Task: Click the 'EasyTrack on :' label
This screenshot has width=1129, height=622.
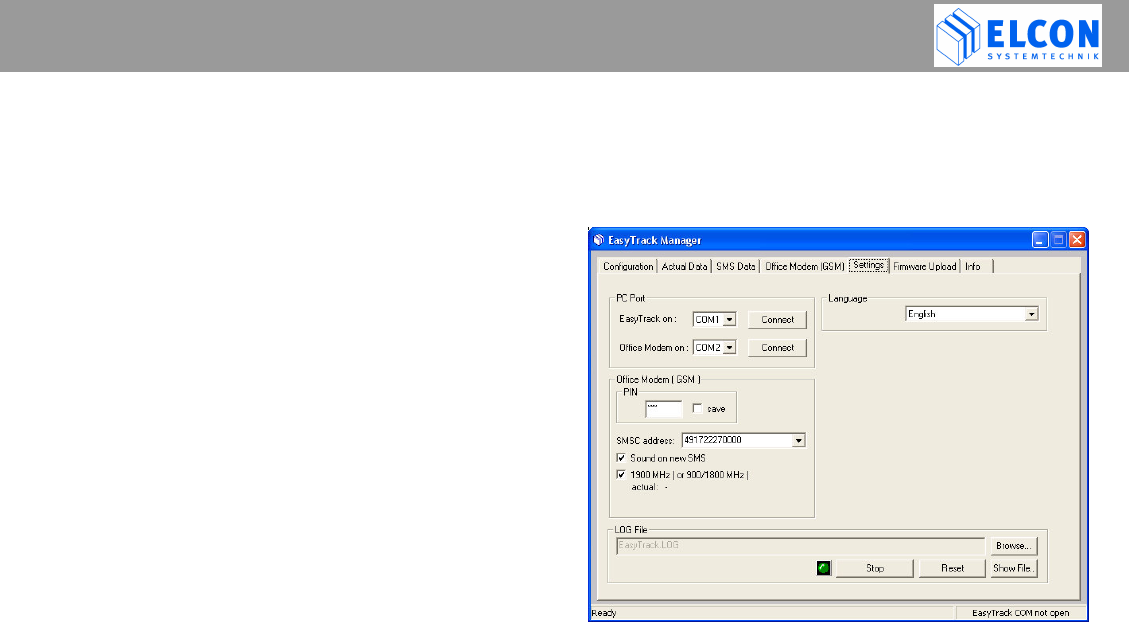Action: click(648, 319)
